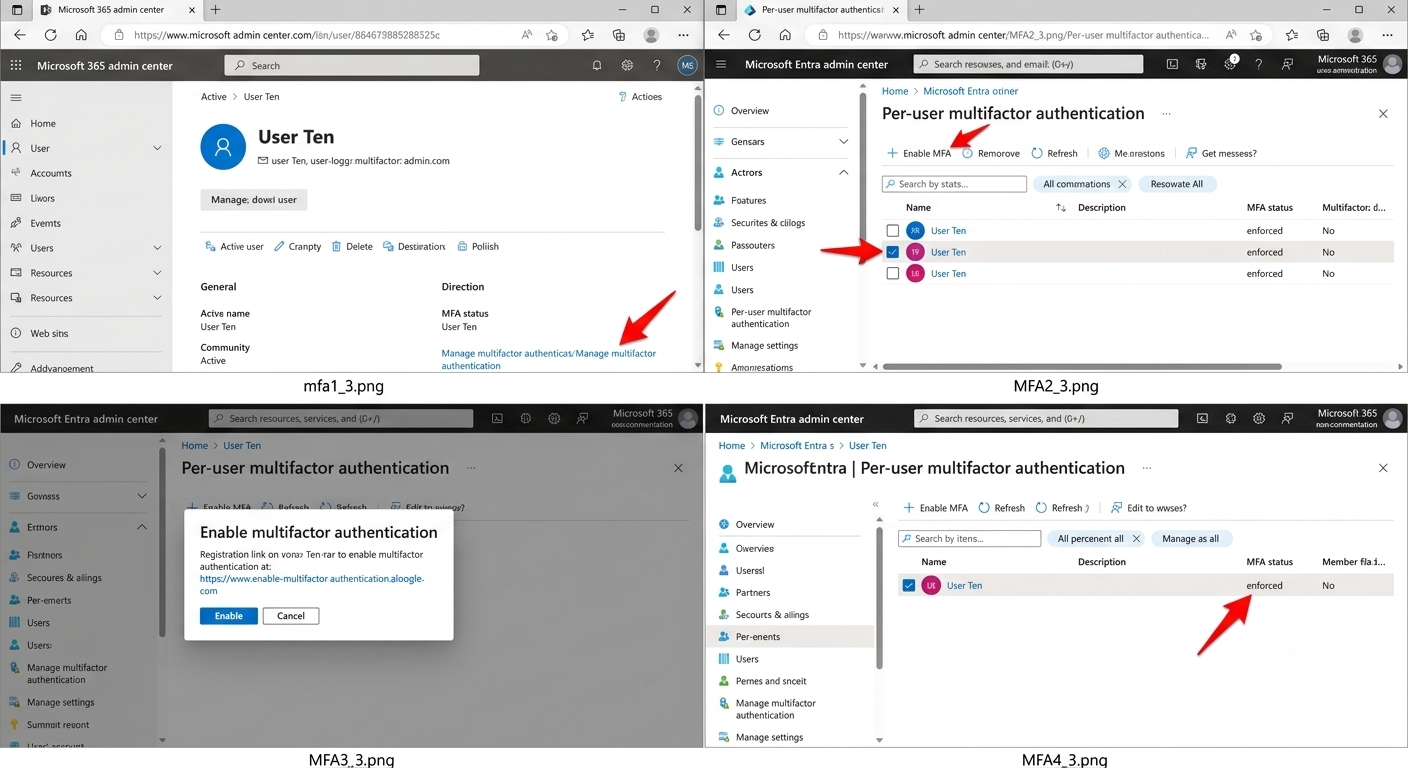Screen dimensions: 1408x768
Task: Tick the last User Ten row checkbox in MFA2_3
Action: 893,273
